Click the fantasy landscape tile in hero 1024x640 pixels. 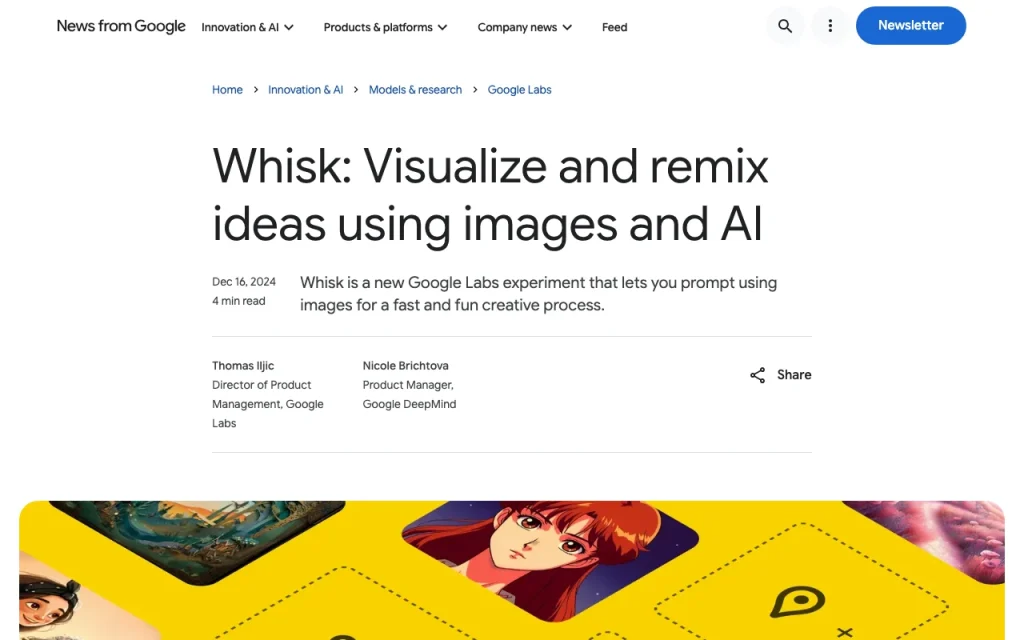[197, 539]
